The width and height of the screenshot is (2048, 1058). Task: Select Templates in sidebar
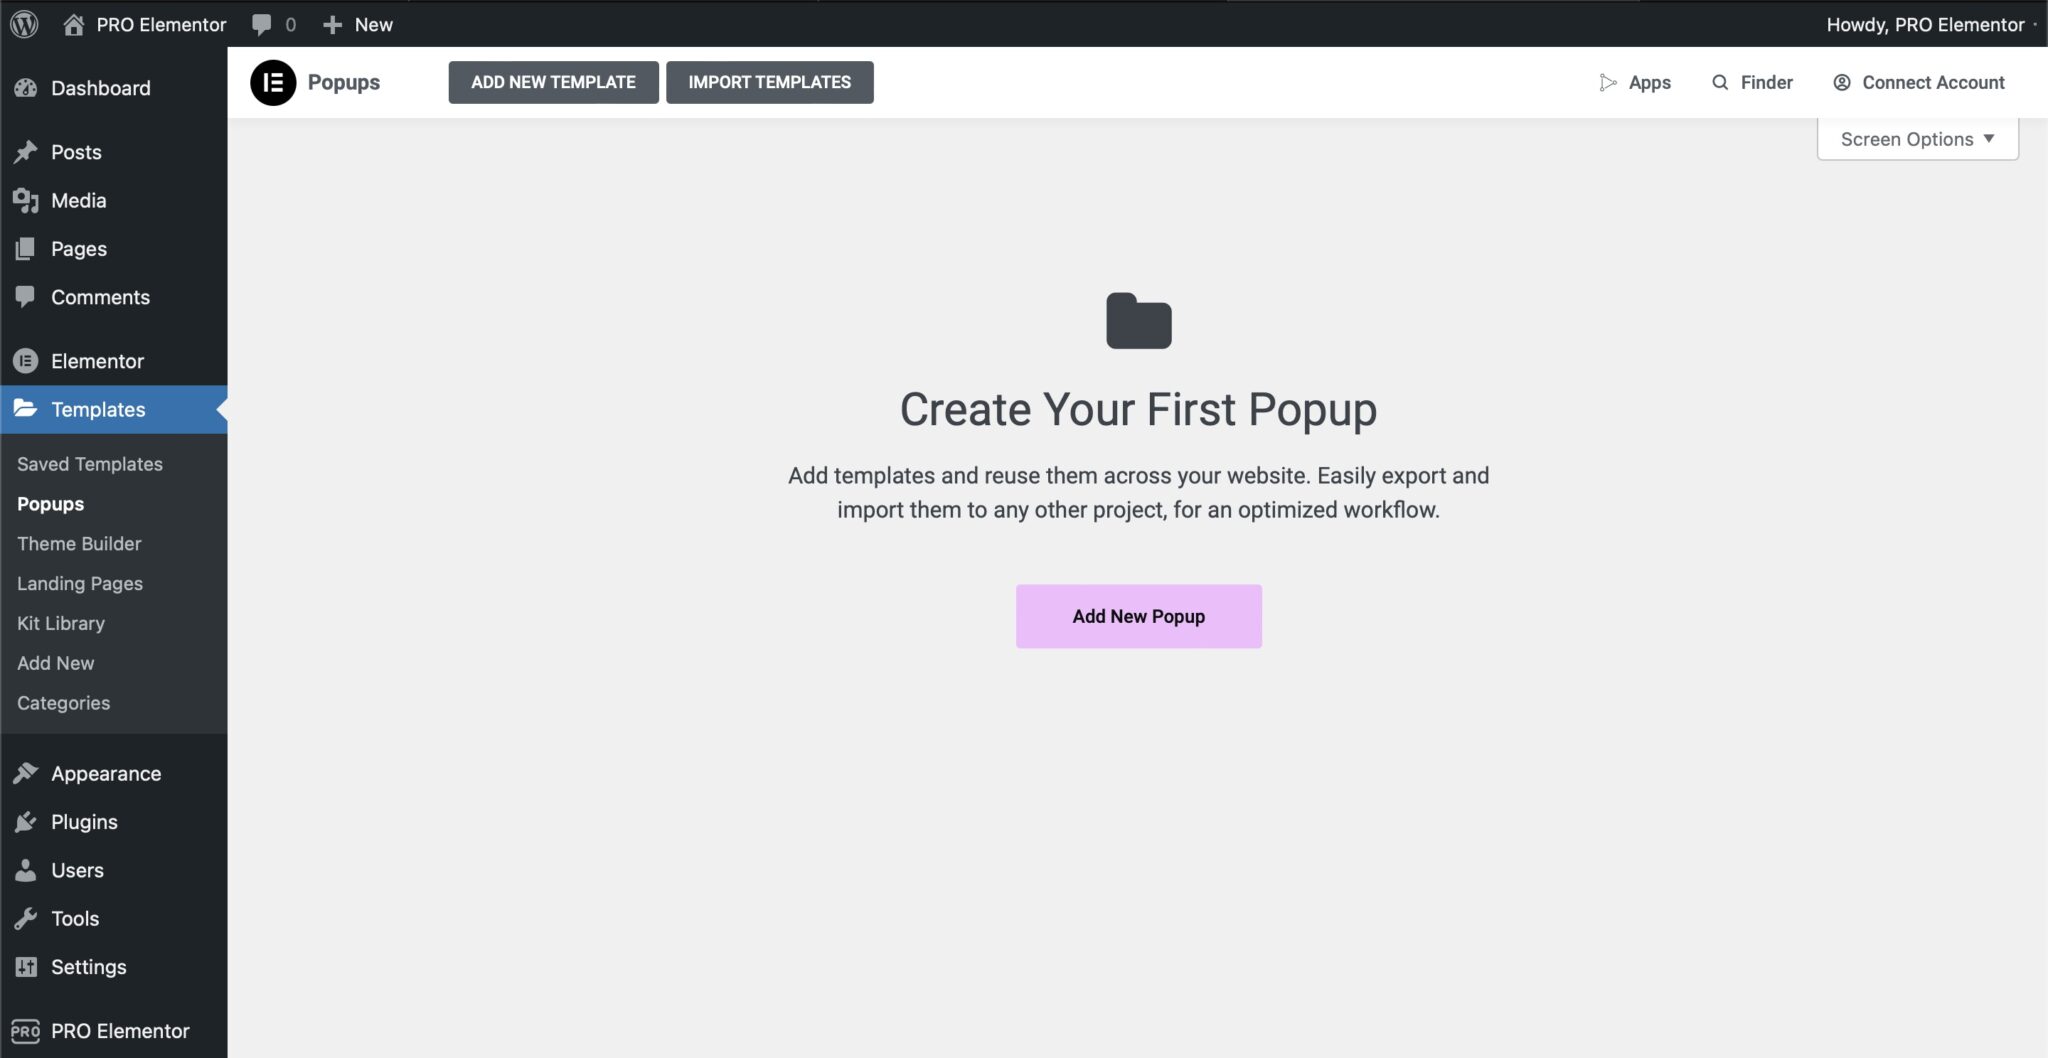tap(114, 409)
